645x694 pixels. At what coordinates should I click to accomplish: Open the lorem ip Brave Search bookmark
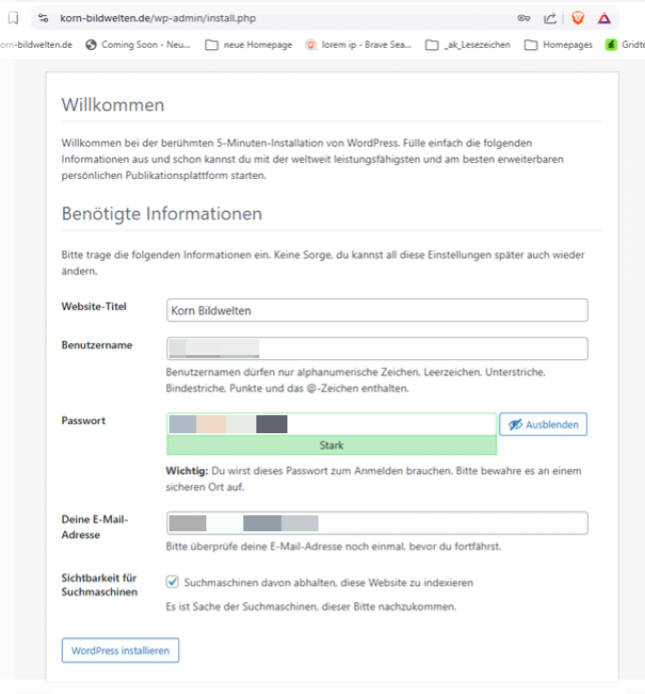[358, 45]
